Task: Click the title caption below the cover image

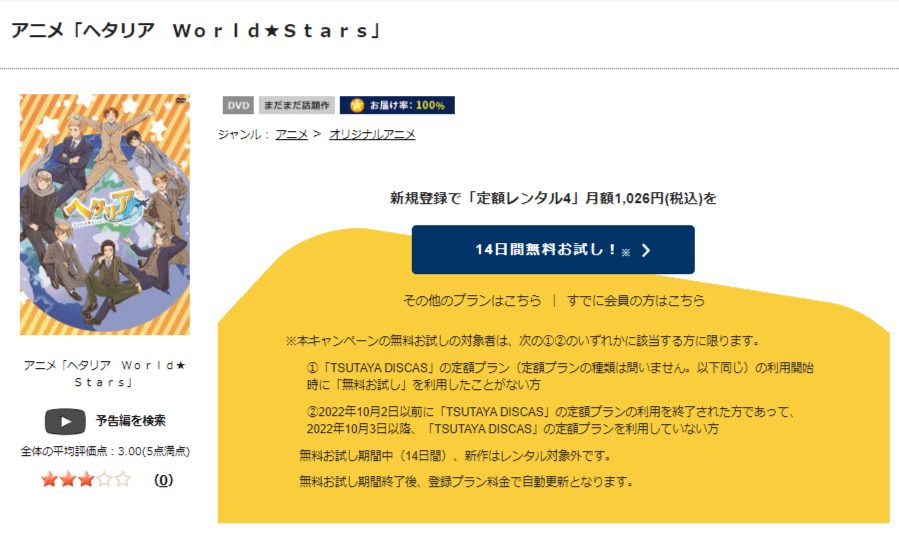Action: [x=105, y=373]
